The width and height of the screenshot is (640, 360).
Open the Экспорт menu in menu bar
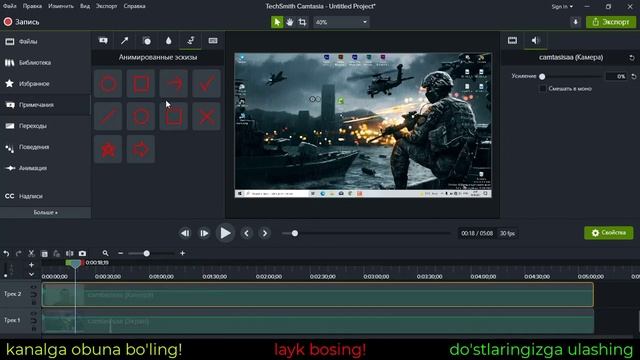(106, 6)
